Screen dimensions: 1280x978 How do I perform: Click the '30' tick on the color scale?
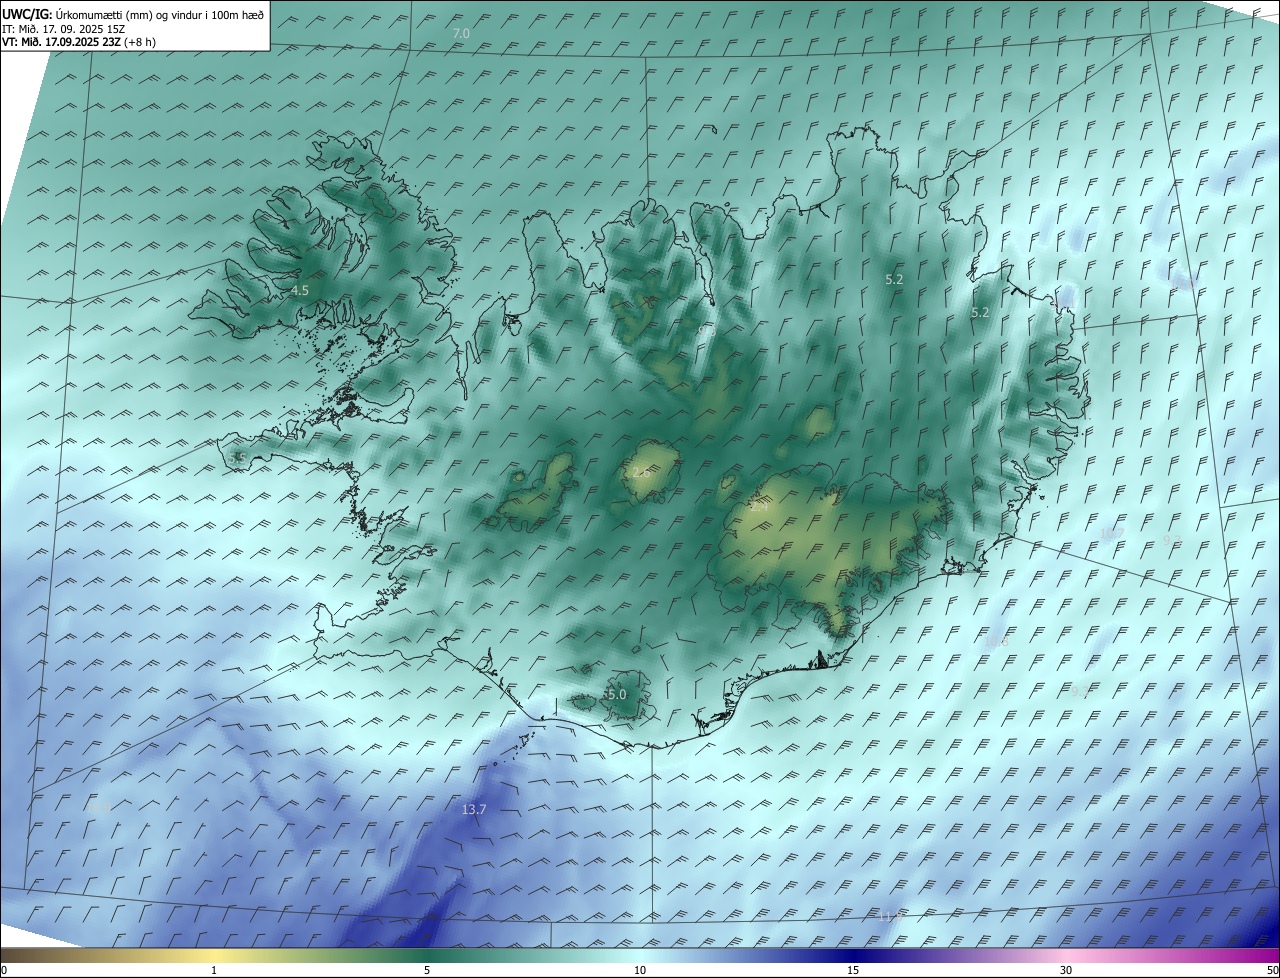1066,971
